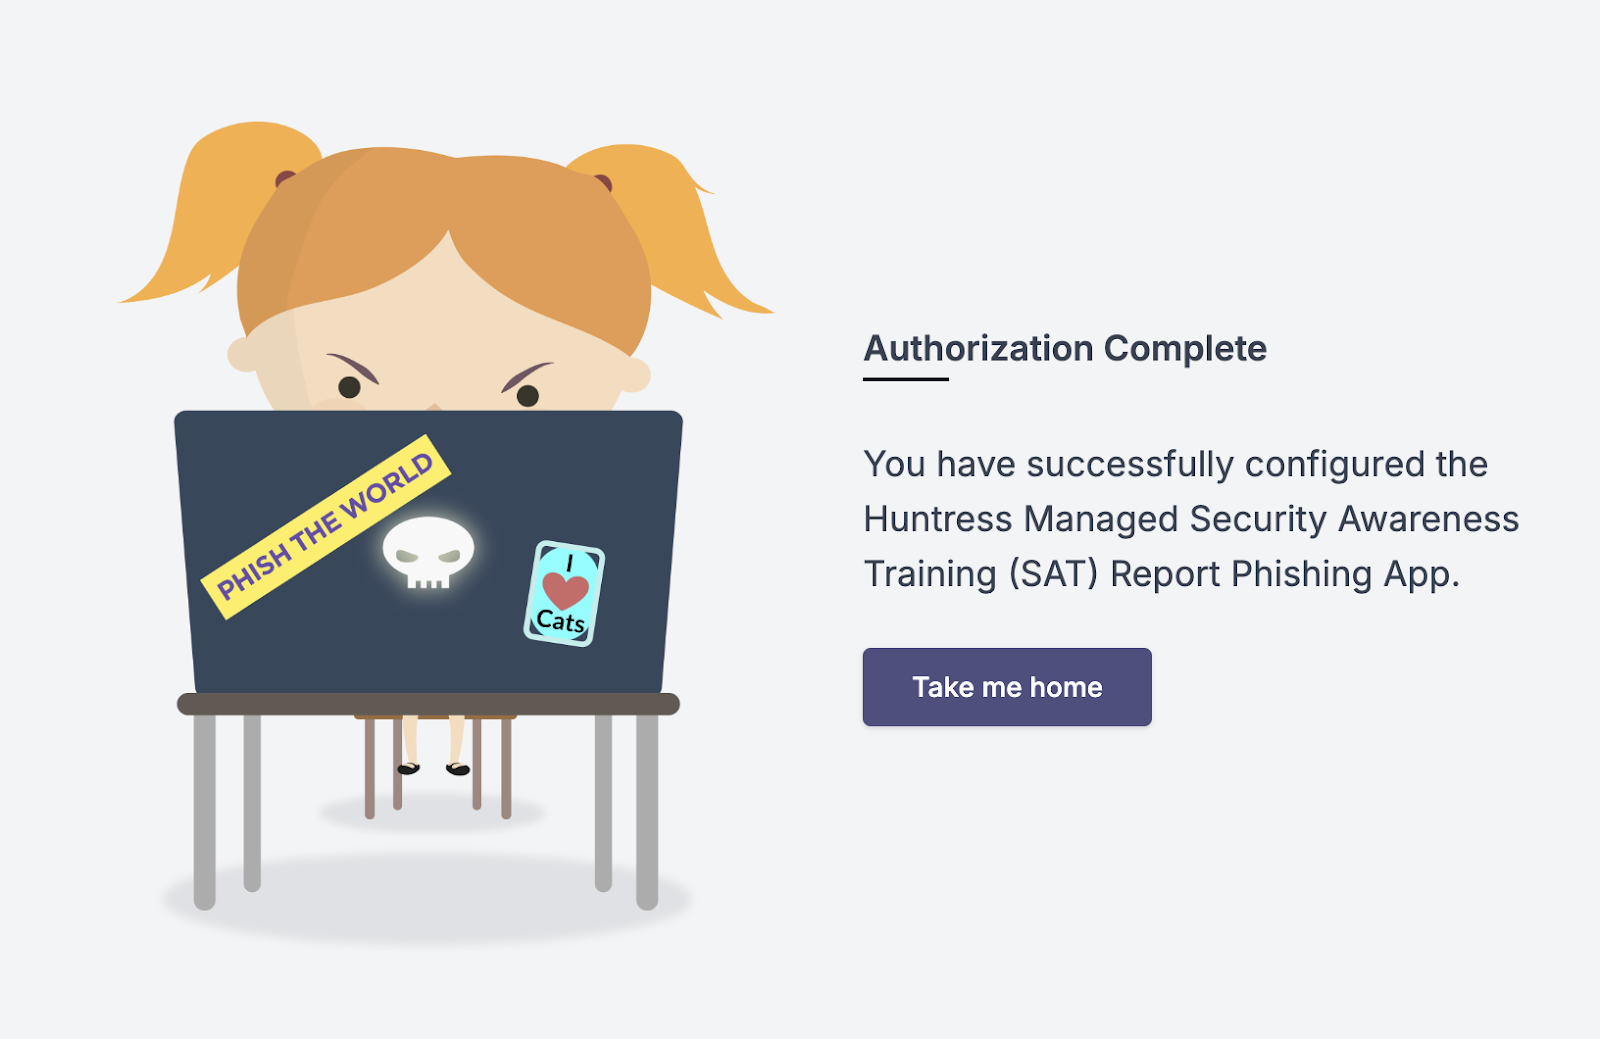Click the girl's left pigtail

[x=215, y=215]
